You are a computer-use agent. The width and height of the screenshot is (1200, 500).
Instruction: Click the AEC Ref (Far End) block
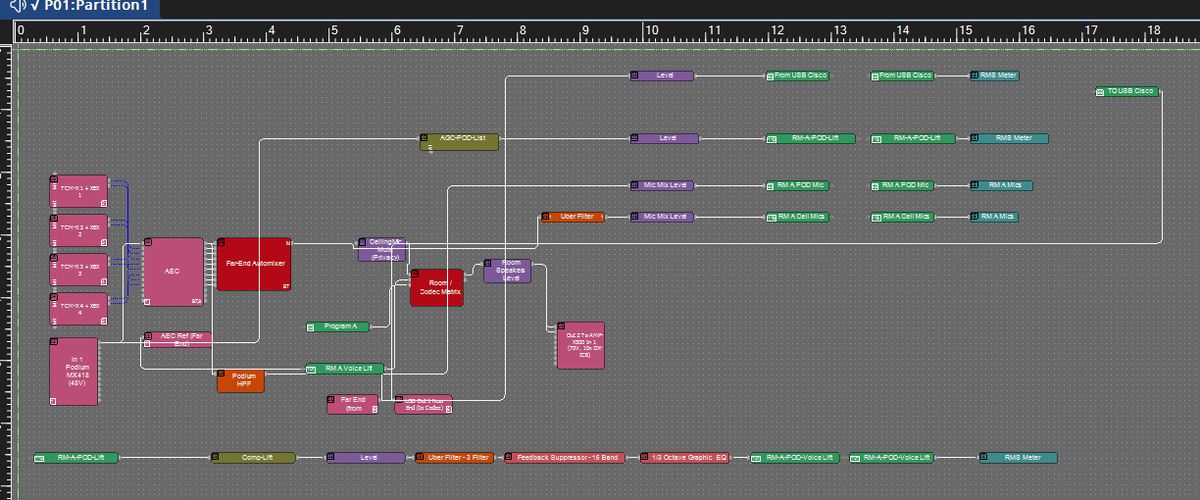178,339
